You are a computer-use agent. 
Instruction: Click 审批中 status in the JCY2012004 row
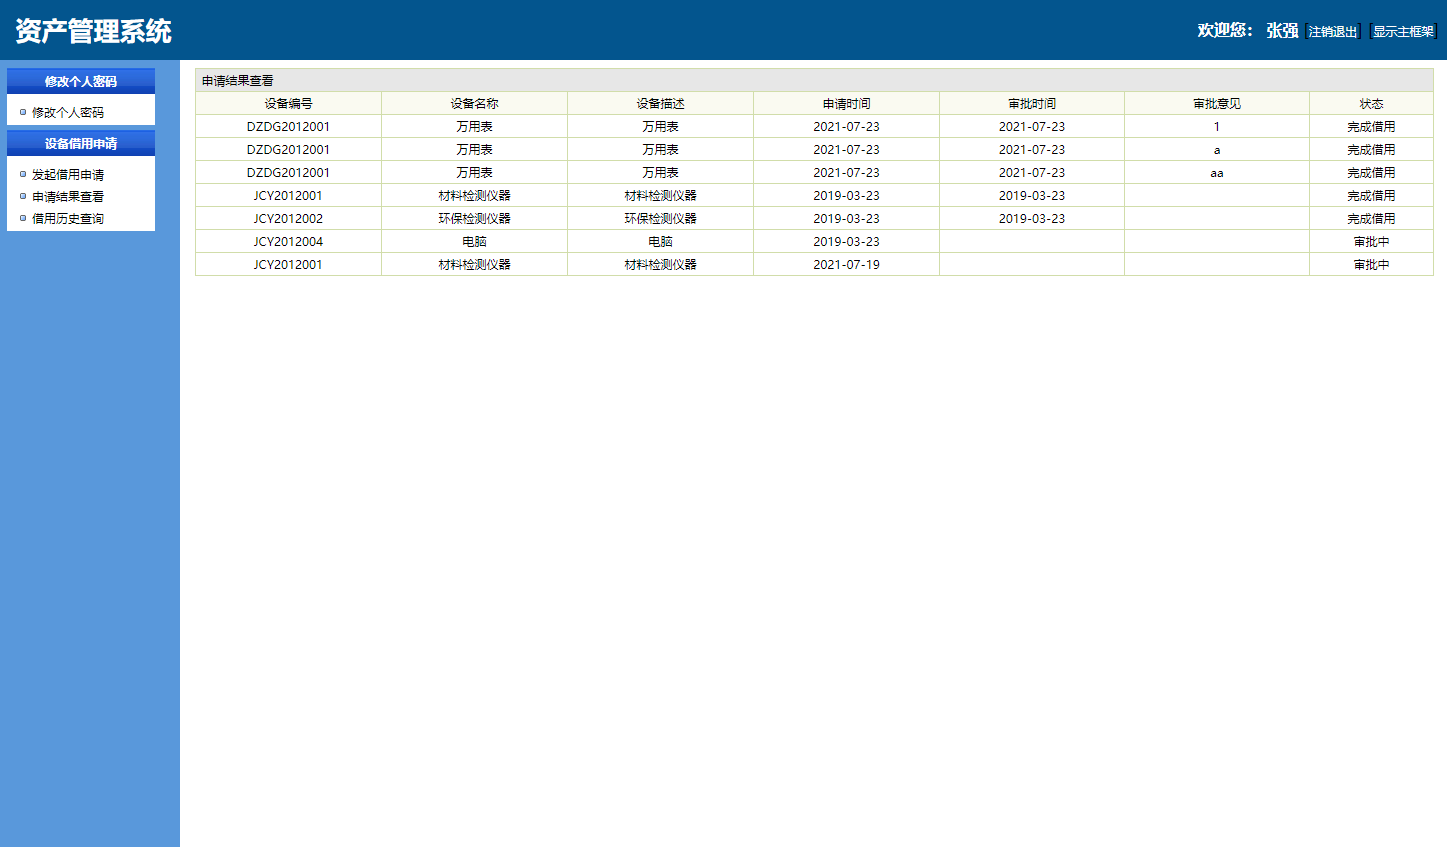[x=1371, y=242]
